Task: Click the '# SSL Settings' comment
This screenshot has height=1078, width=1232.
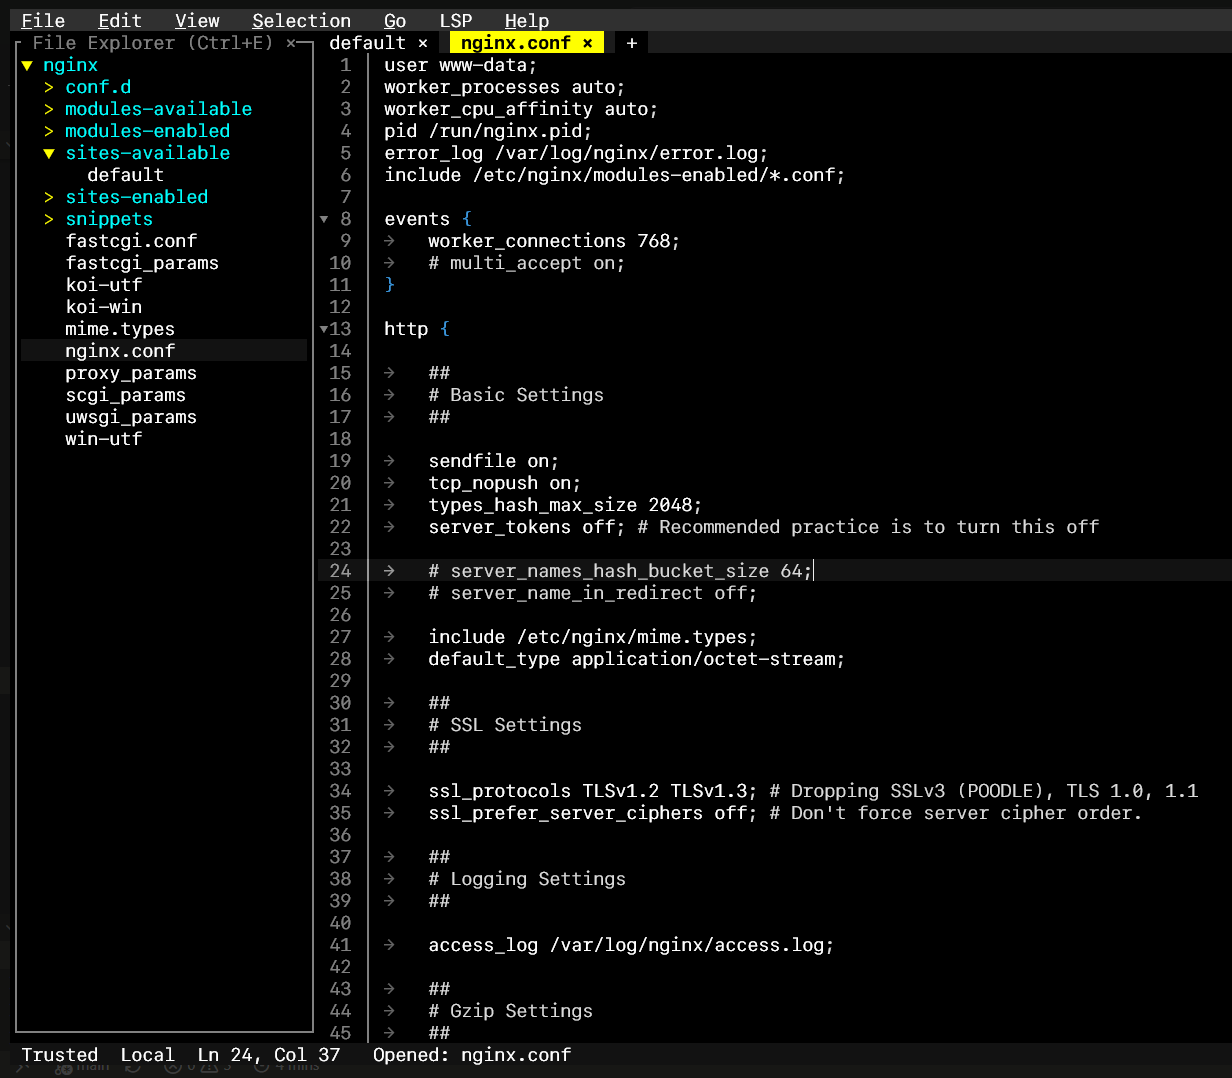Action: 505,725
